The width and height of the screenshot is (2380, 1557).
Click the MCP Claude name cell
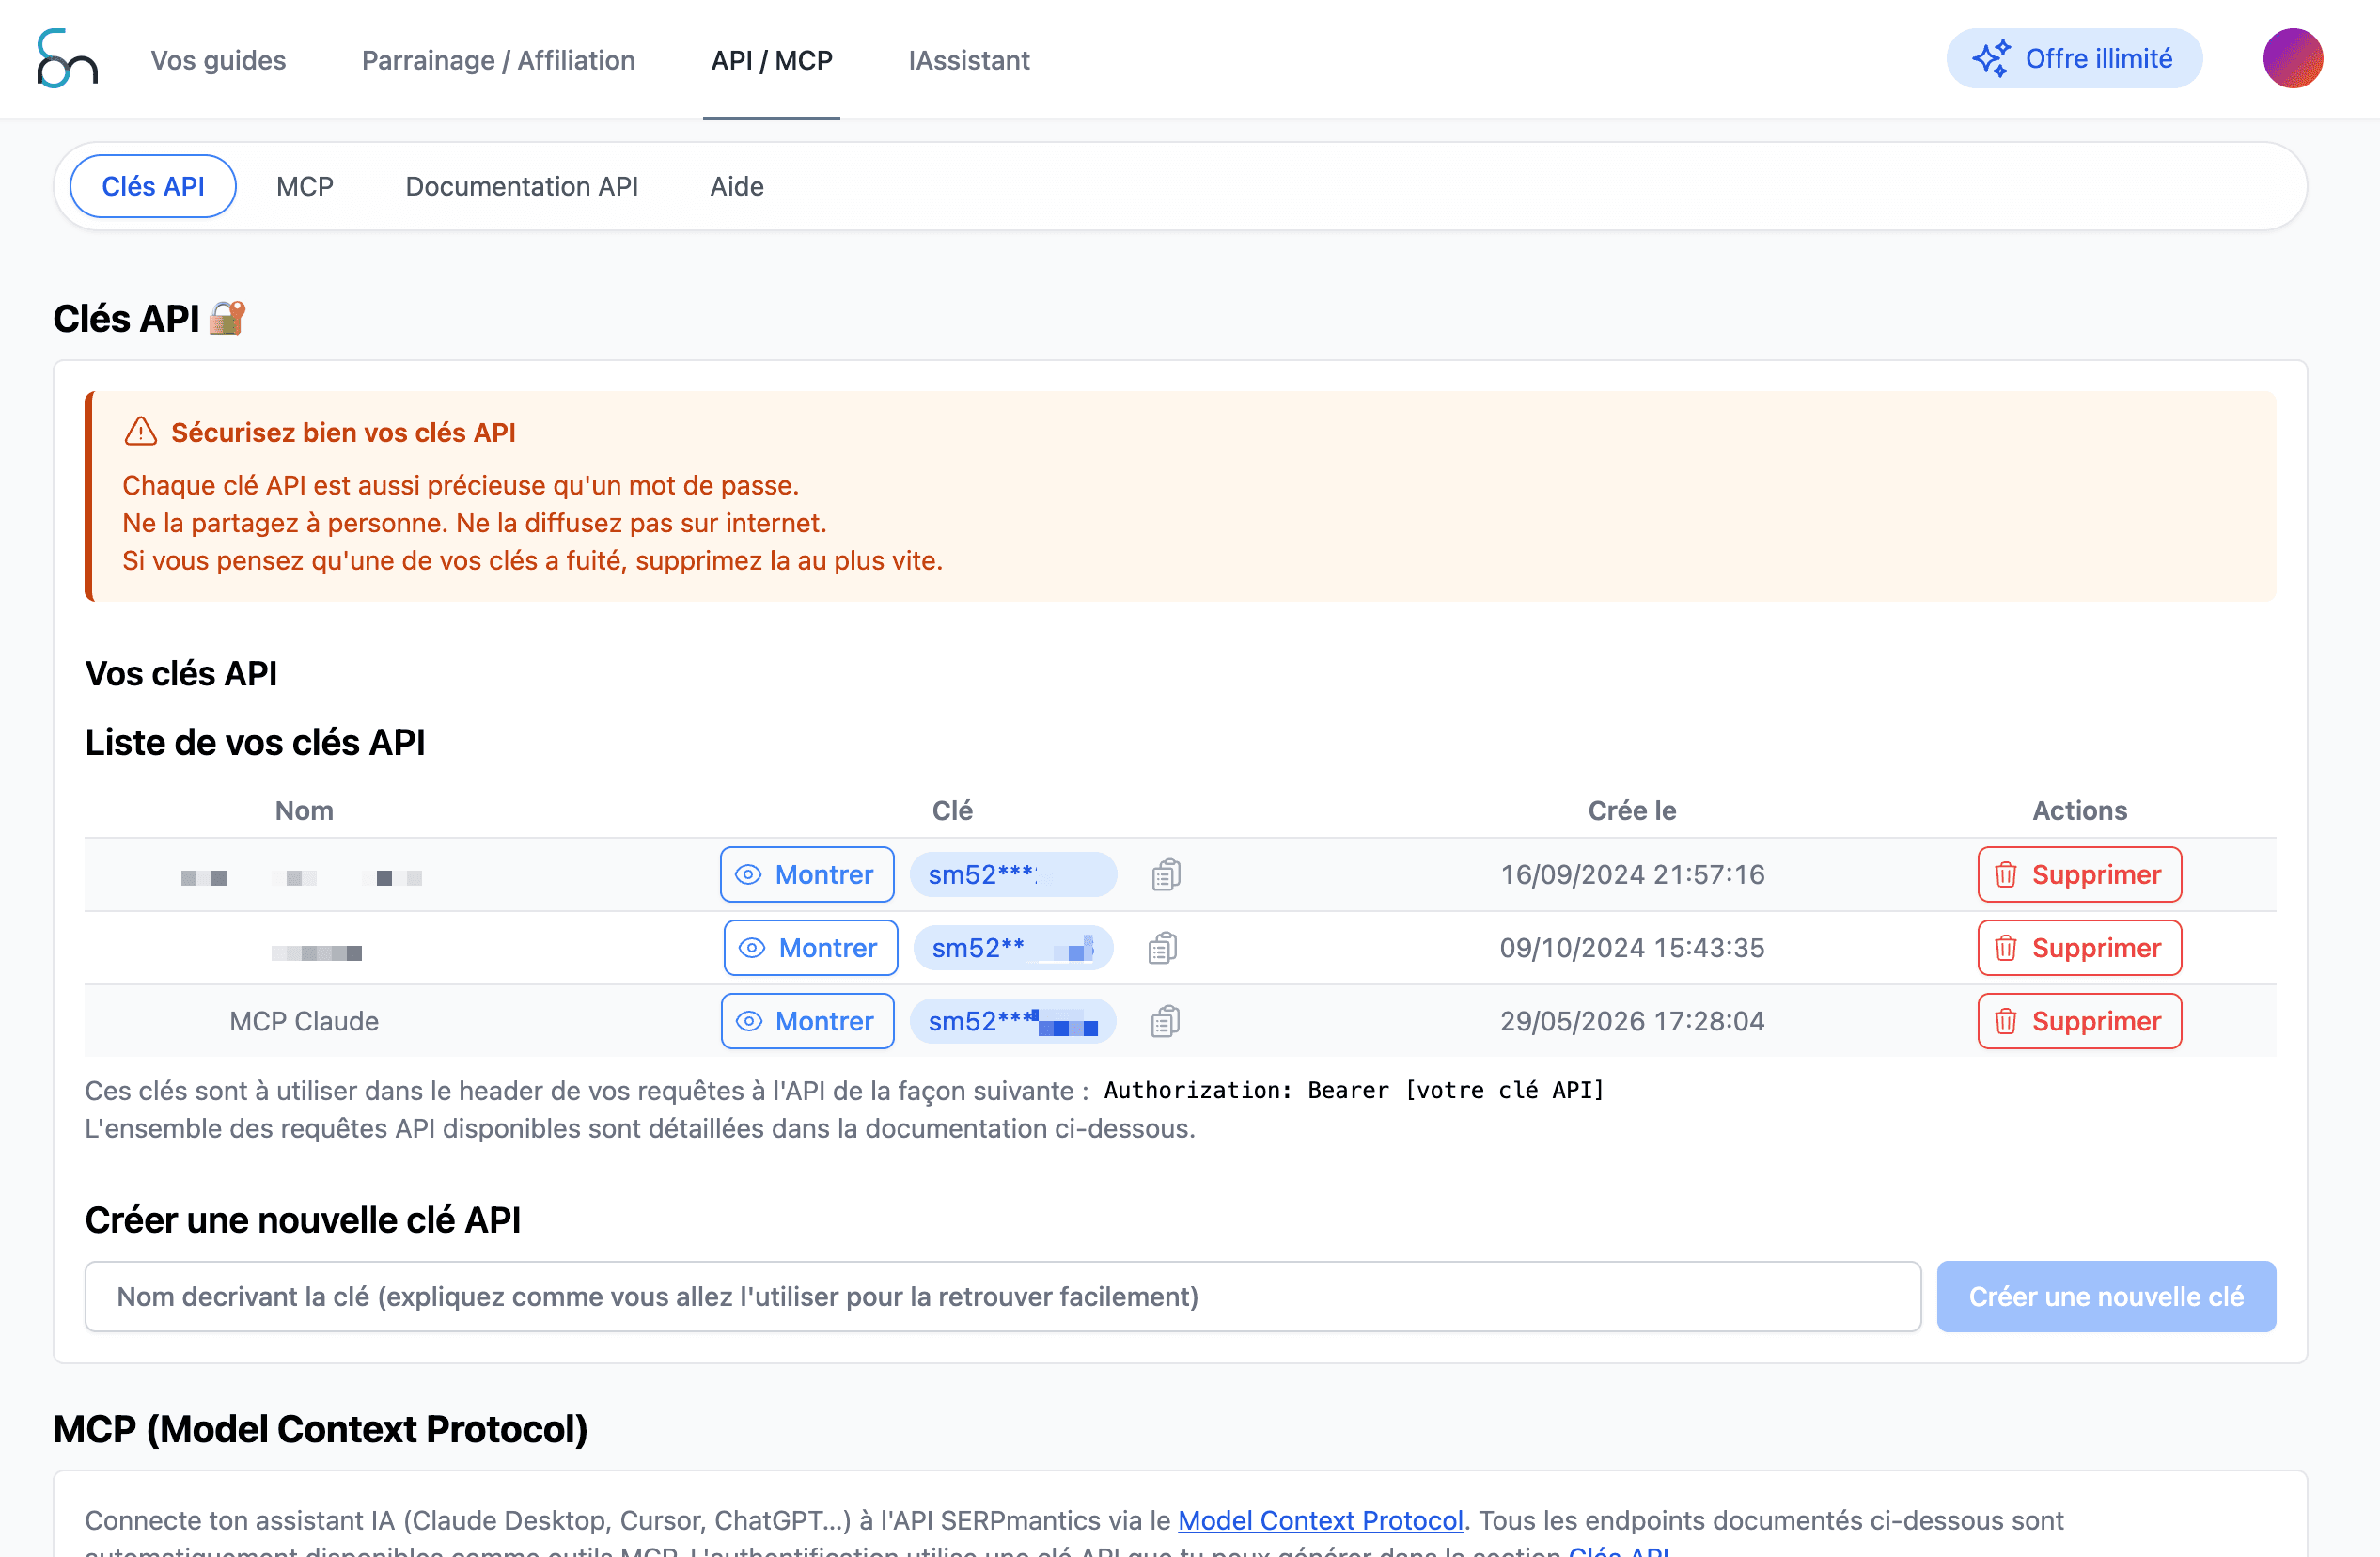pos(304,1022)
